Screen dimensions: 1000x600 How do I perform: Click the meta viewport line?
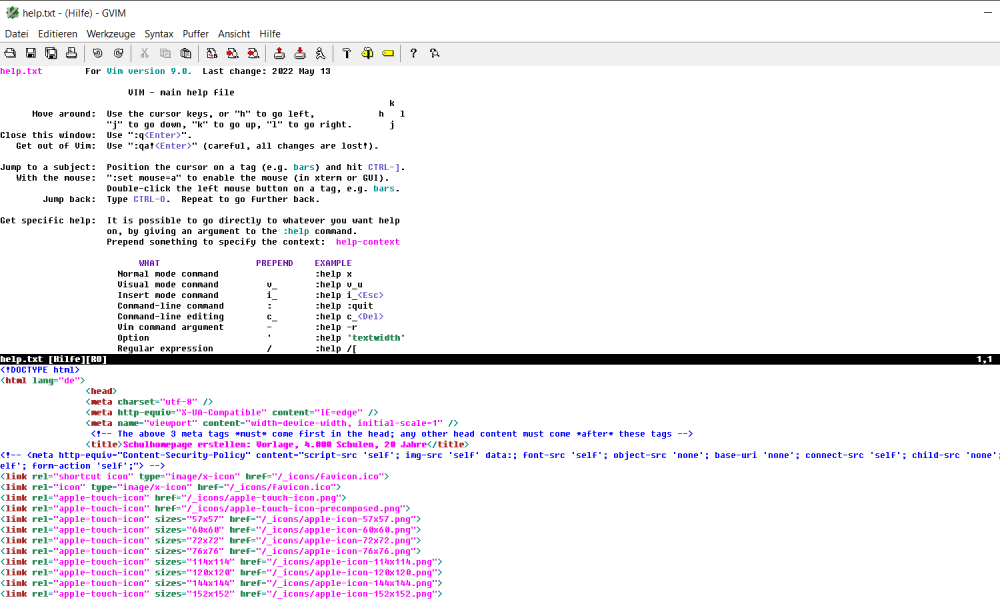pos(272,423)
